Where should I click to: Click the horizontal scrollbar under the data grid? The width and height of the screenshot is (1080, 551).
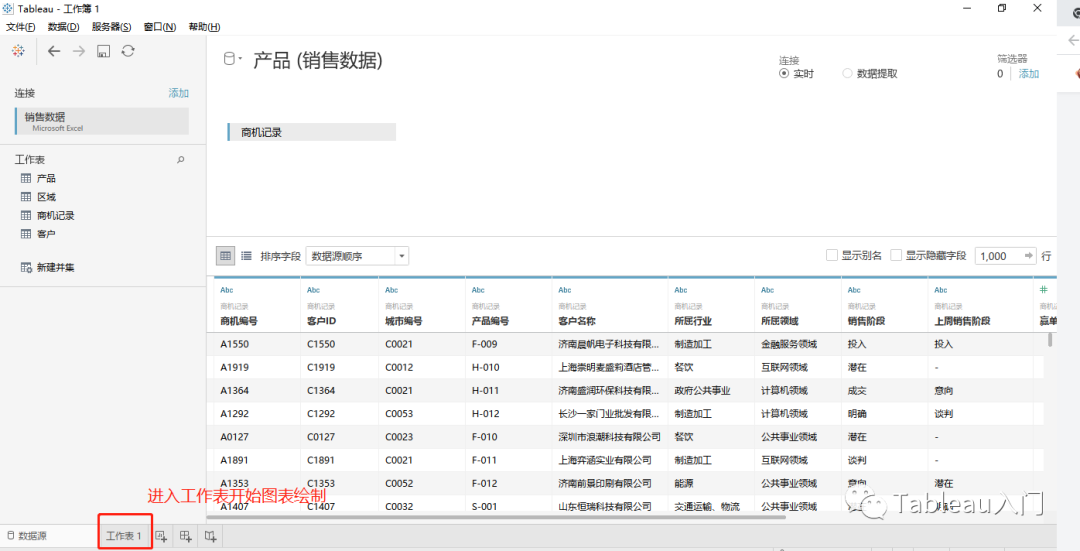[x=496, y=517]
